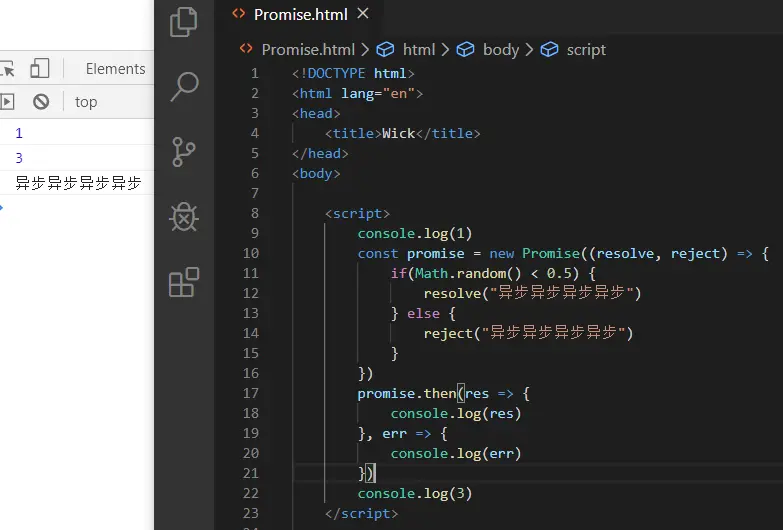
Task: Open the Explorer files view
Action: (x=183, y=22)
